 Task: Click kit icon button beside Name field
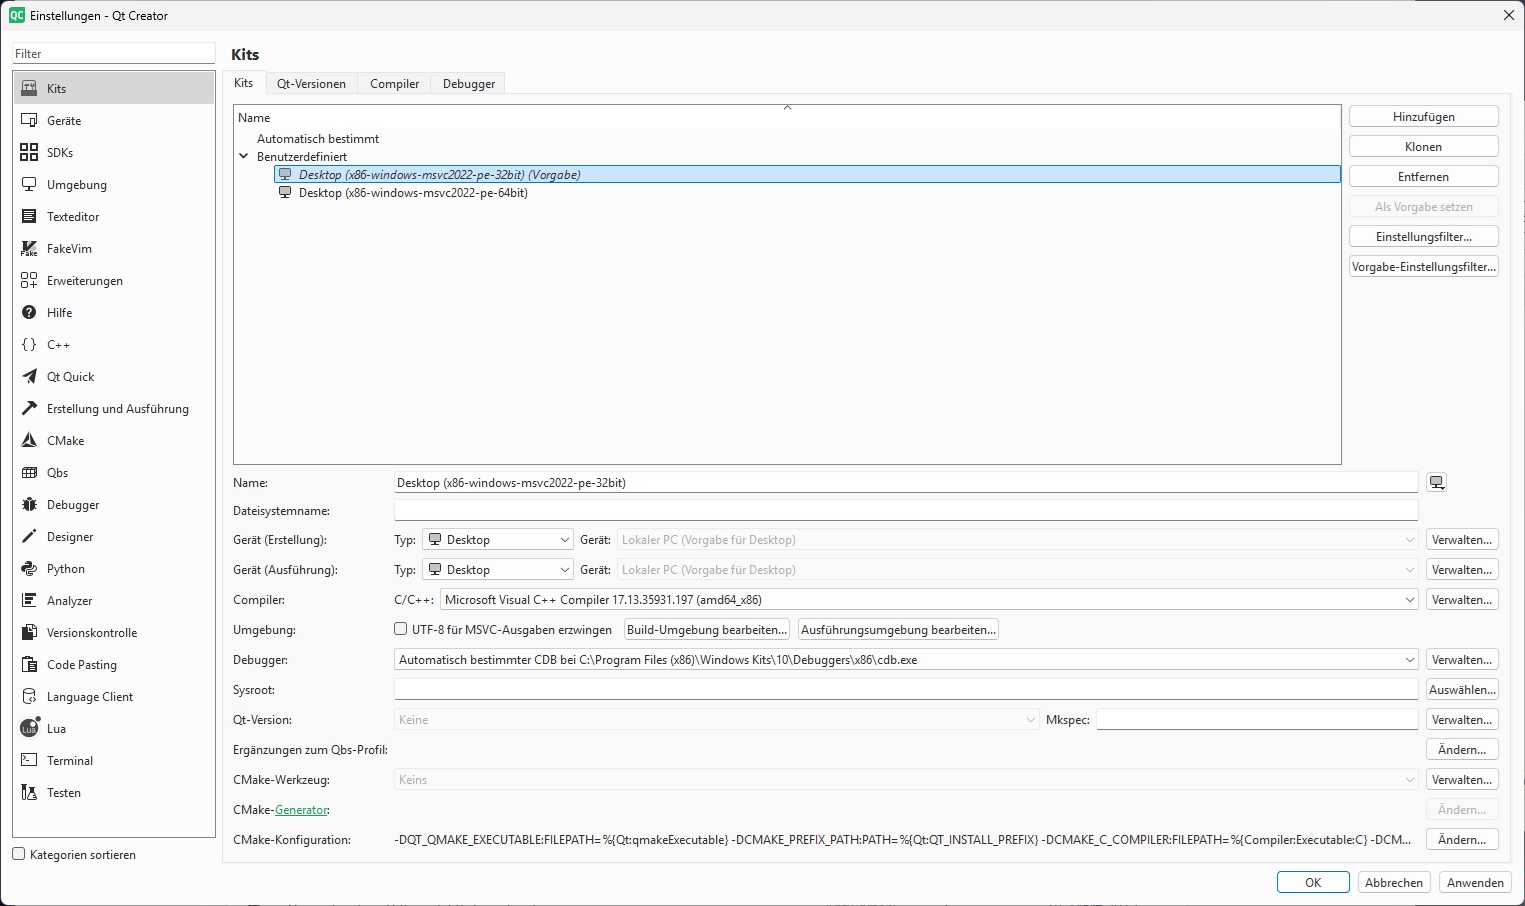coord(1437,482)
